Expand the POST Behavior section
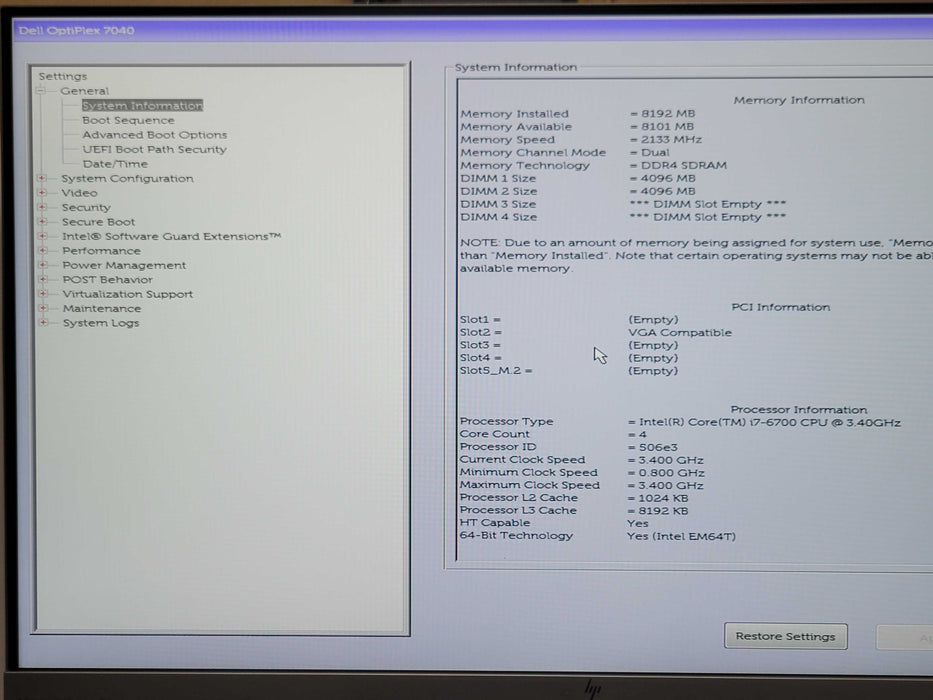This screenshot has height=700, width=933. tap(42, 279)
